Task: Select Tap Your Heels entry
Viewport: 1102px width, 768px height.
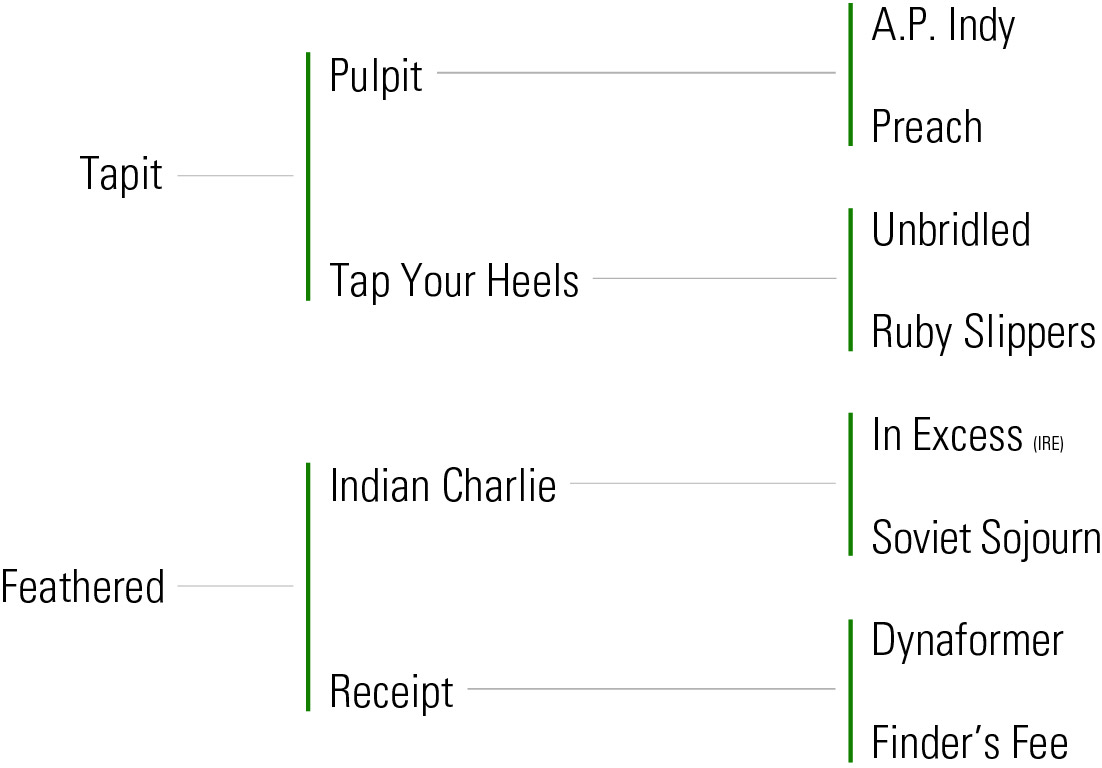Action: (454, 281)
